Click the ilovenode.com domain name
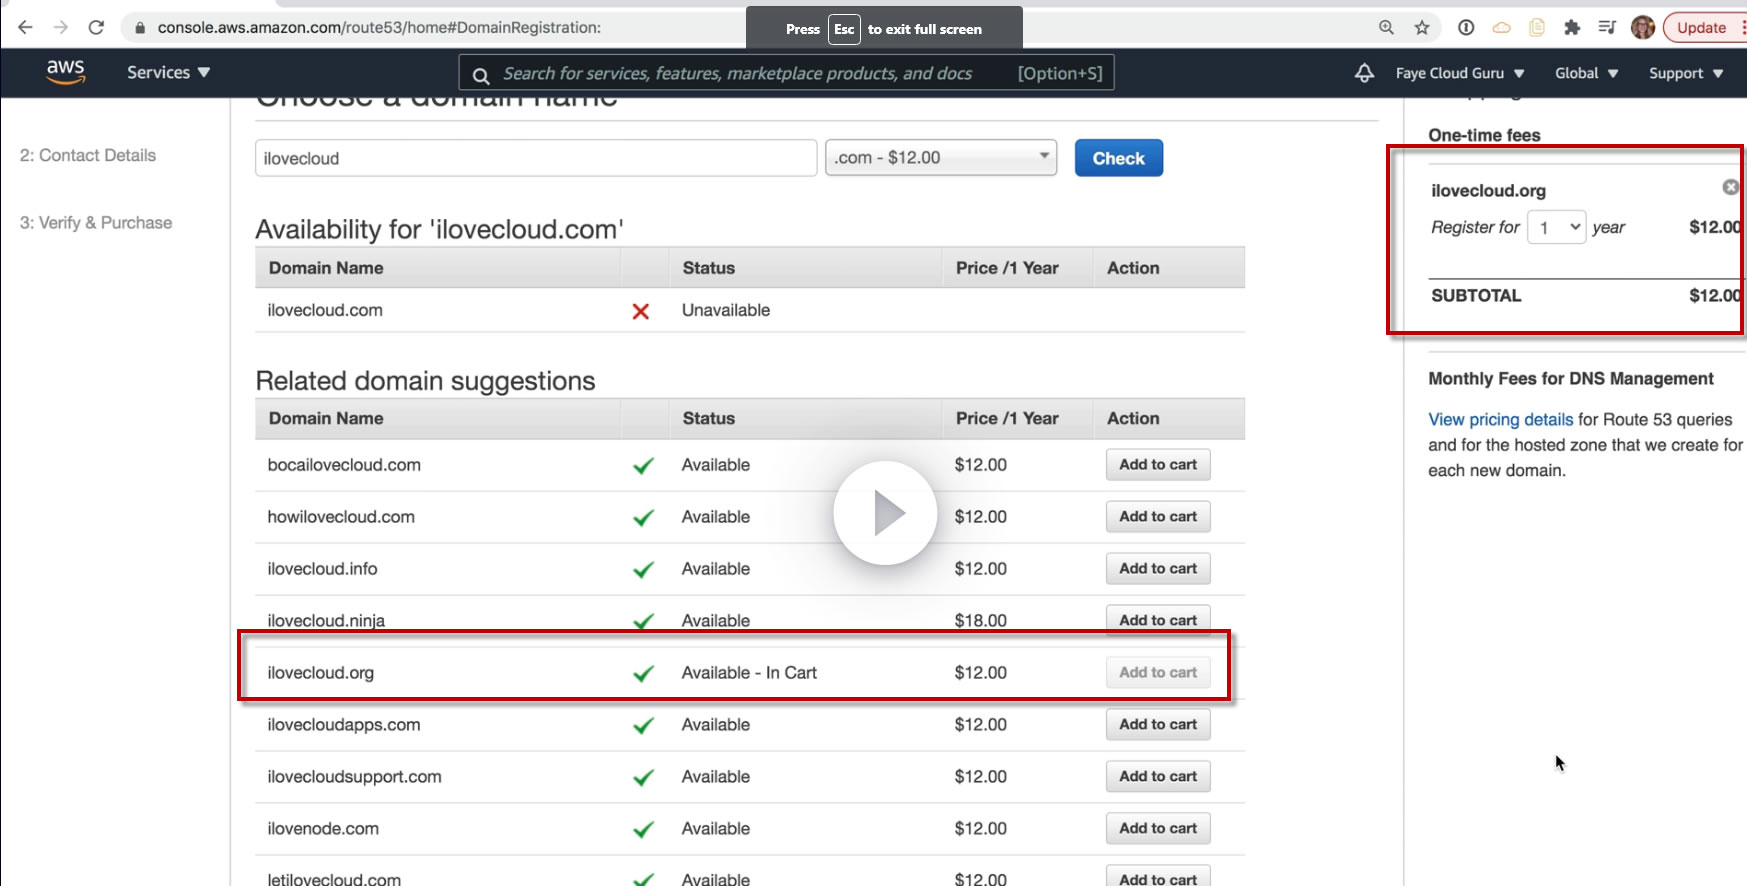Screen dimensions: 1747x886 coord(323,829)
